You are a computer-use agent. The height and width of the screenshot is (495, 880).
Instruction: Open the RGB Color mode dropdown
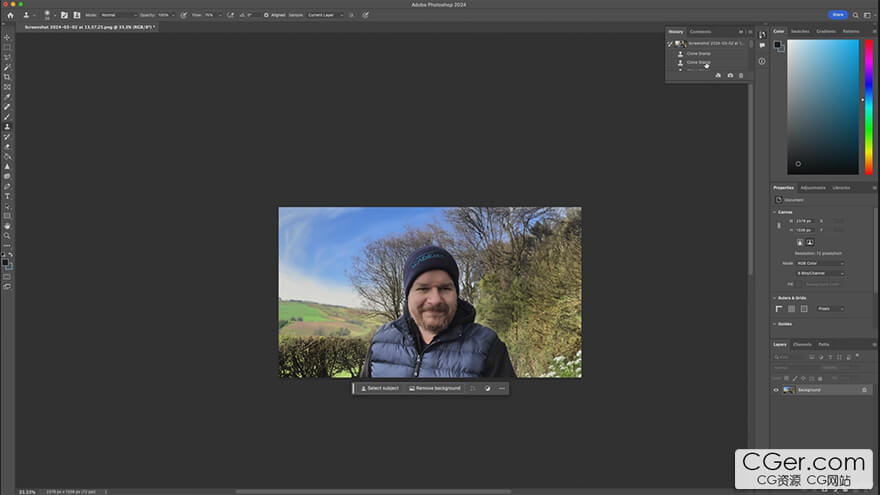tap(820, 263)
